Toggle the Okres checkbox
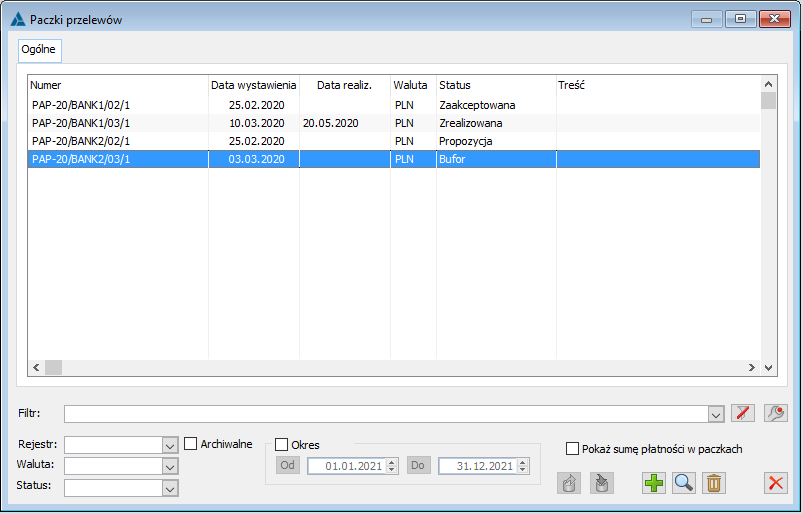 point(282,444)
